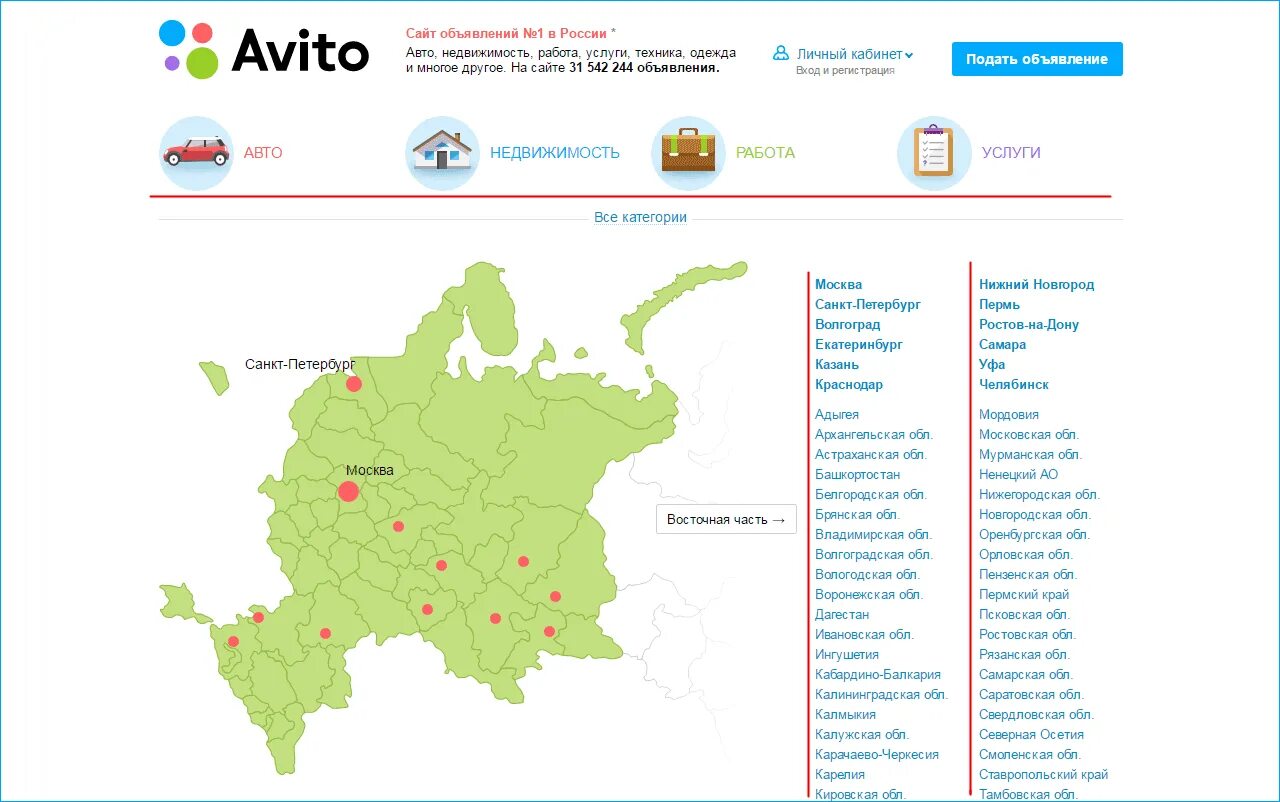Select region Мордовия
This screenshot has height=802, width=1280.
(1009, 414)
